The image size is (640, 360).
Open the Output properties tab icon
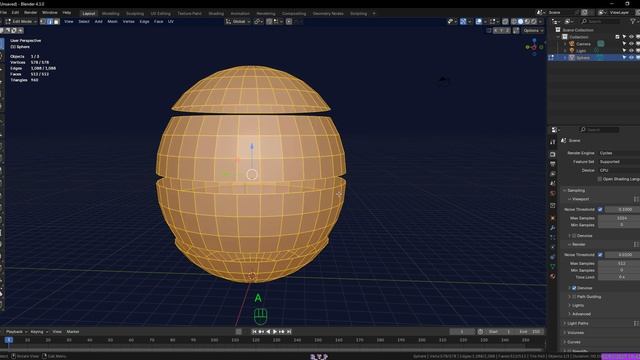[x=553, y=164]
